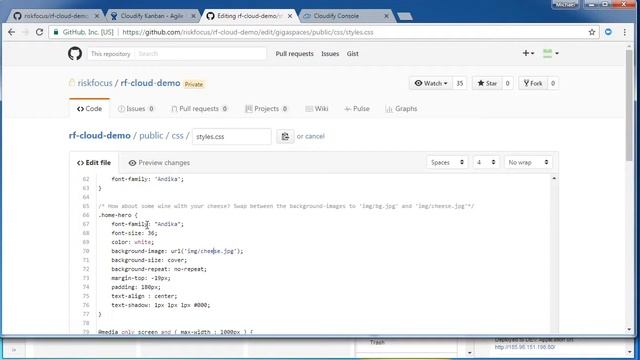This screenshot has height=360, width=640.
Task: Open the Code tab
Action: pyautogui.click(x=89, y=109)
